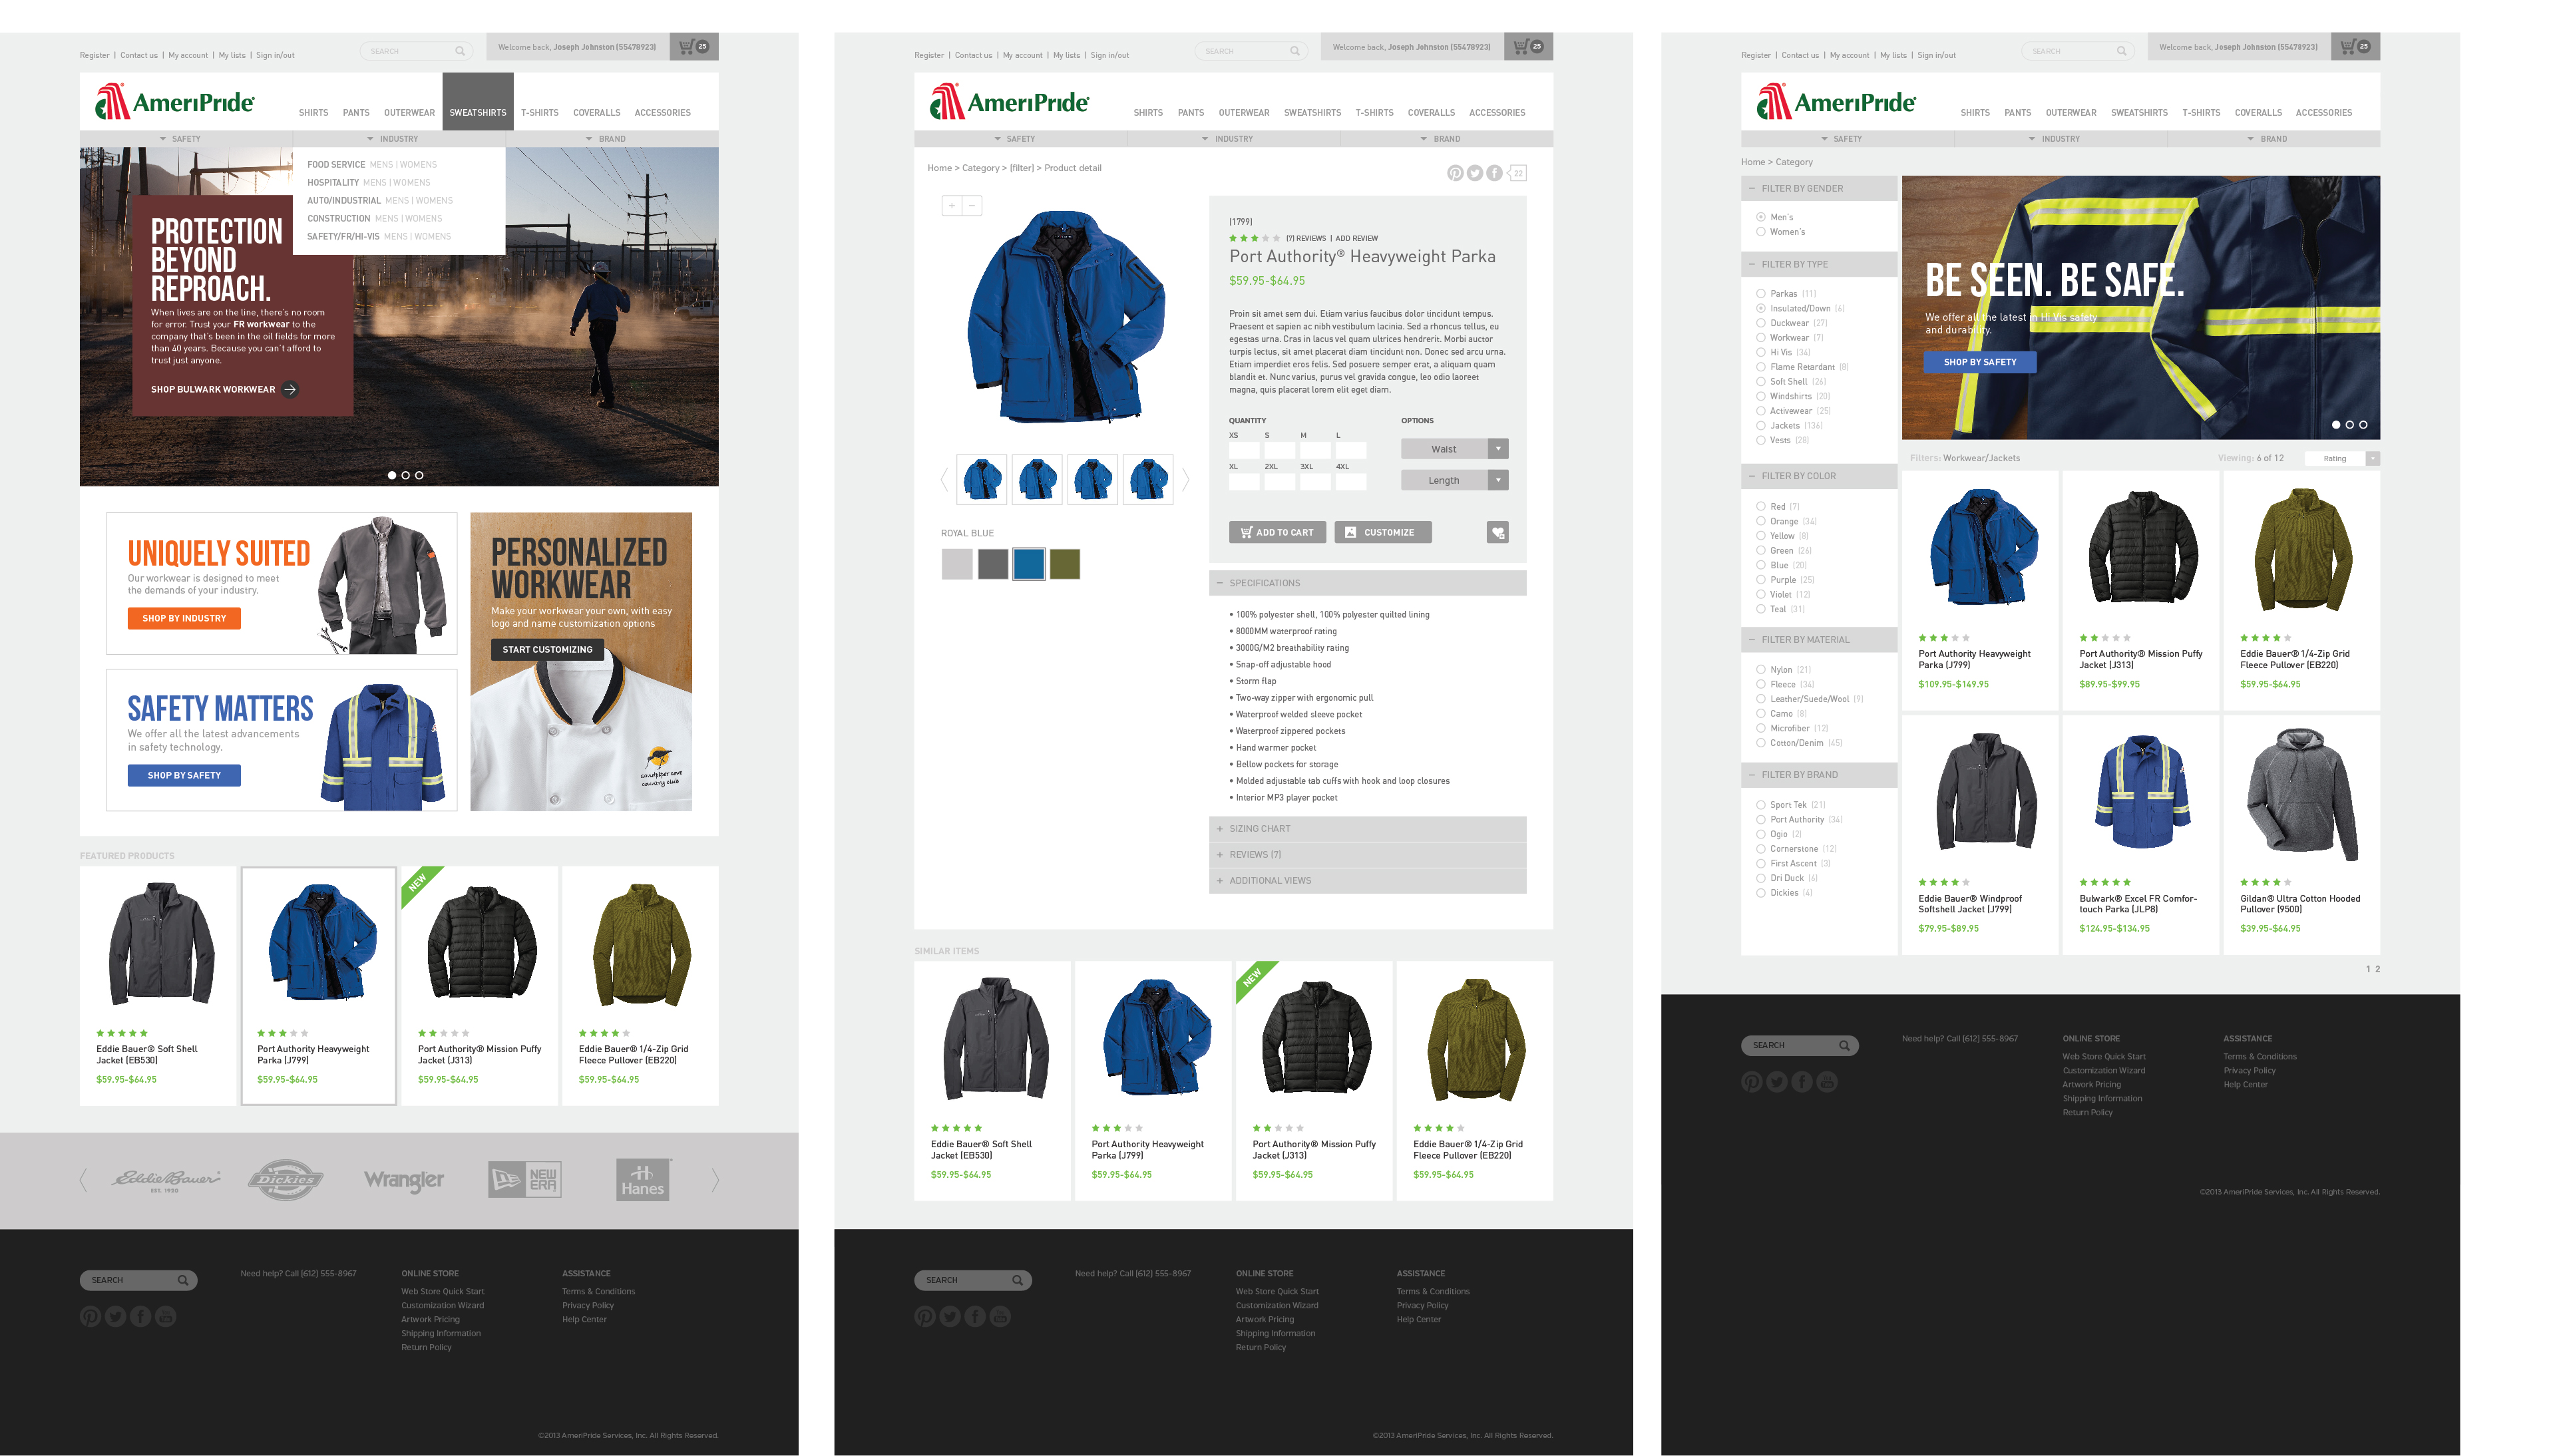Select the Port Authority brand filter

[x=1761, y=819]
